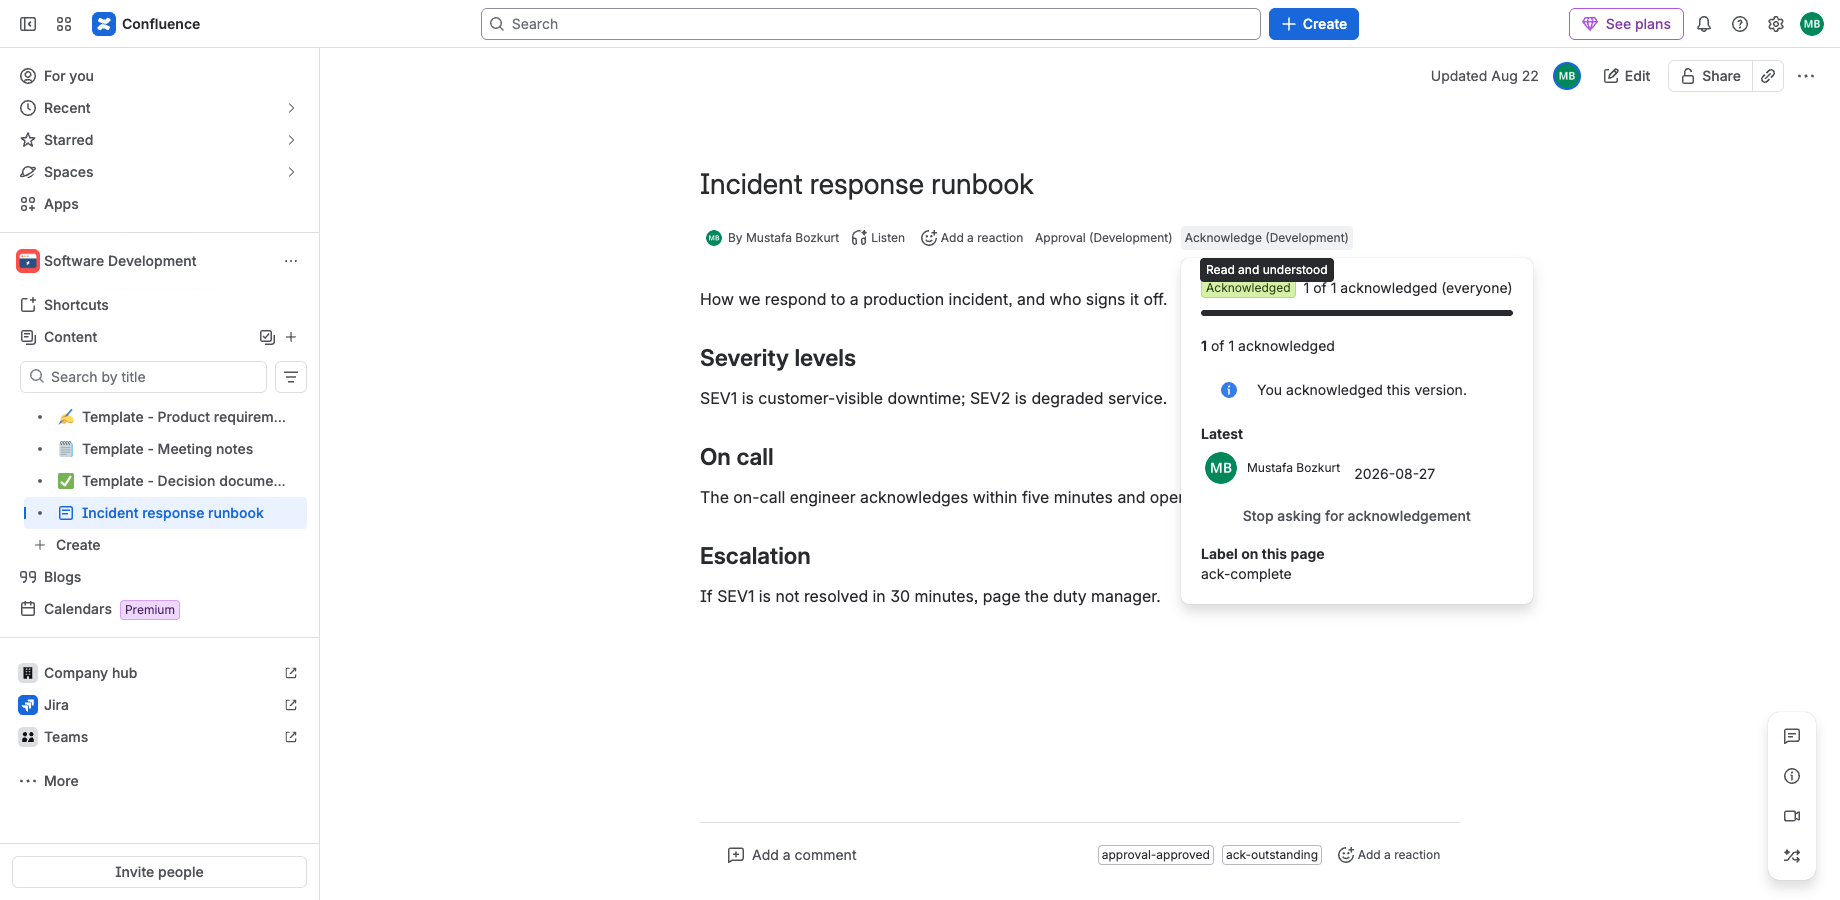
Task: Open the settings gear icon
Action: [x=1776, y=24]
